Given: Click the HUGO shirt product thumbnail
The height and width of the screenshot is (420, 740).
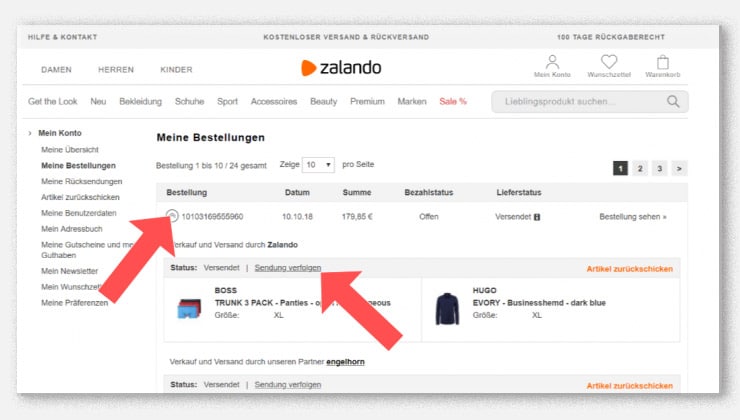Looking at the screenshot, I should [446, 308].
